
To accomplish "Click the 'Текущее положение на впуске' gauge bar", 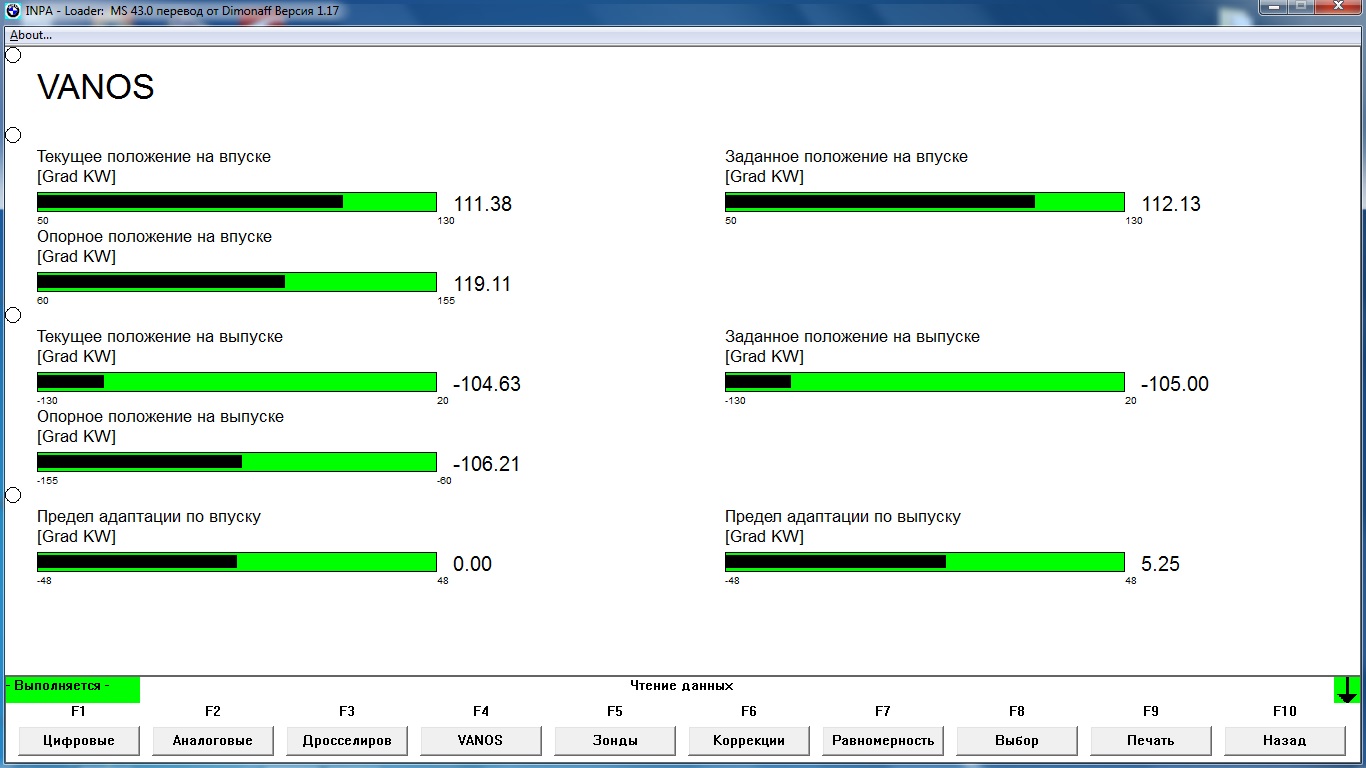I will click(237, 202).
